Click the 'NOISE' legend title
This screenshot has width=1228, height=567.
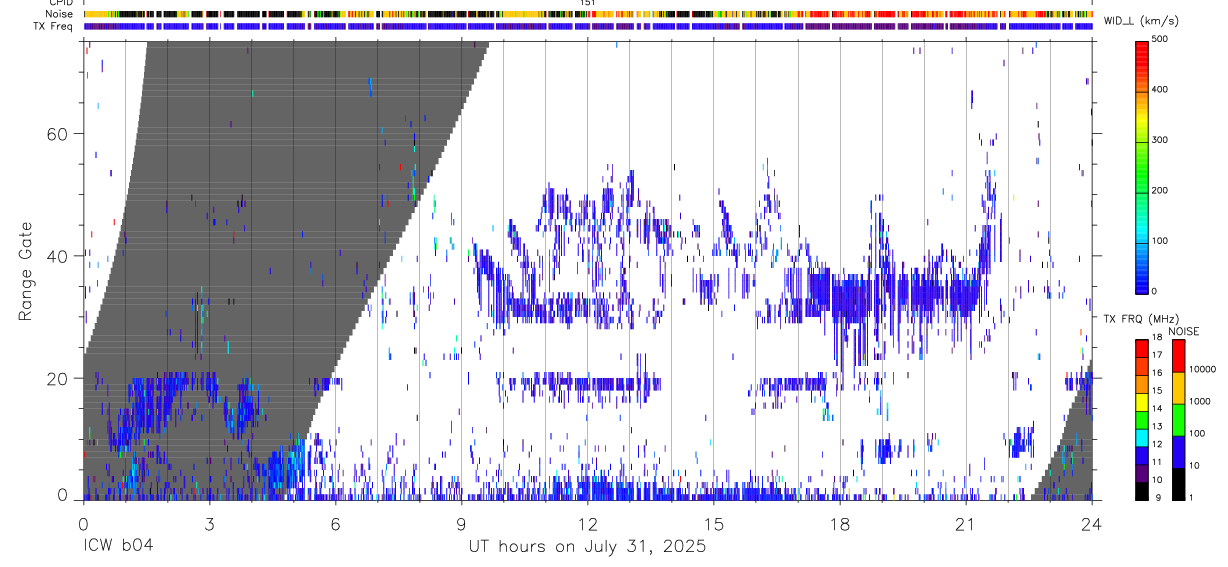pos(1183,331)
